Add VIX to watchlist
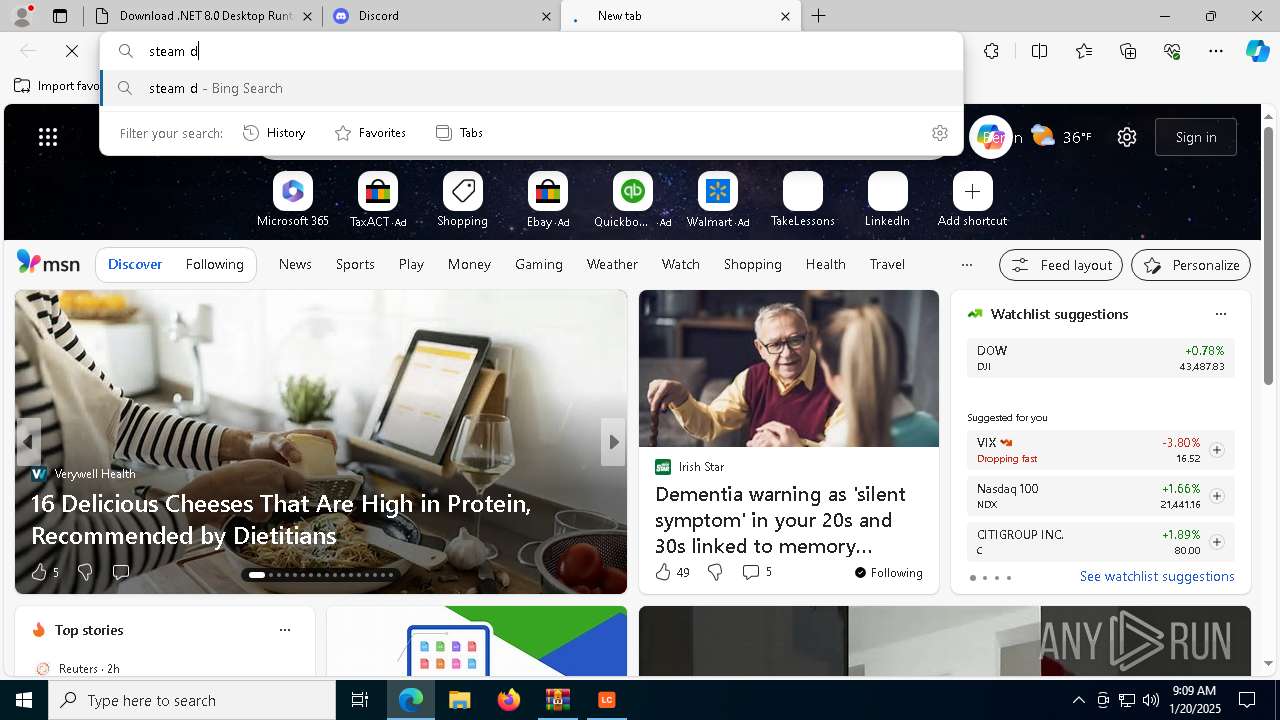Viewport: 1280px width, 720px height. [1217, 450]
